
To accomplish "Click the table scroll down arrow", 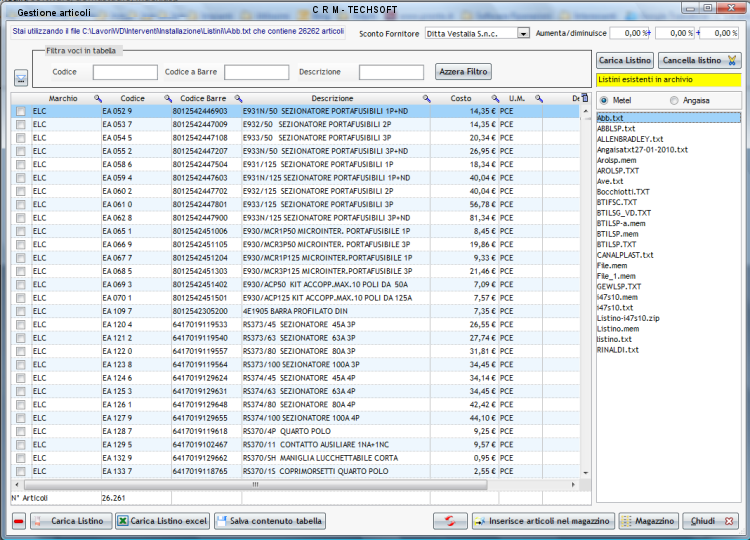I will (586, 473).
